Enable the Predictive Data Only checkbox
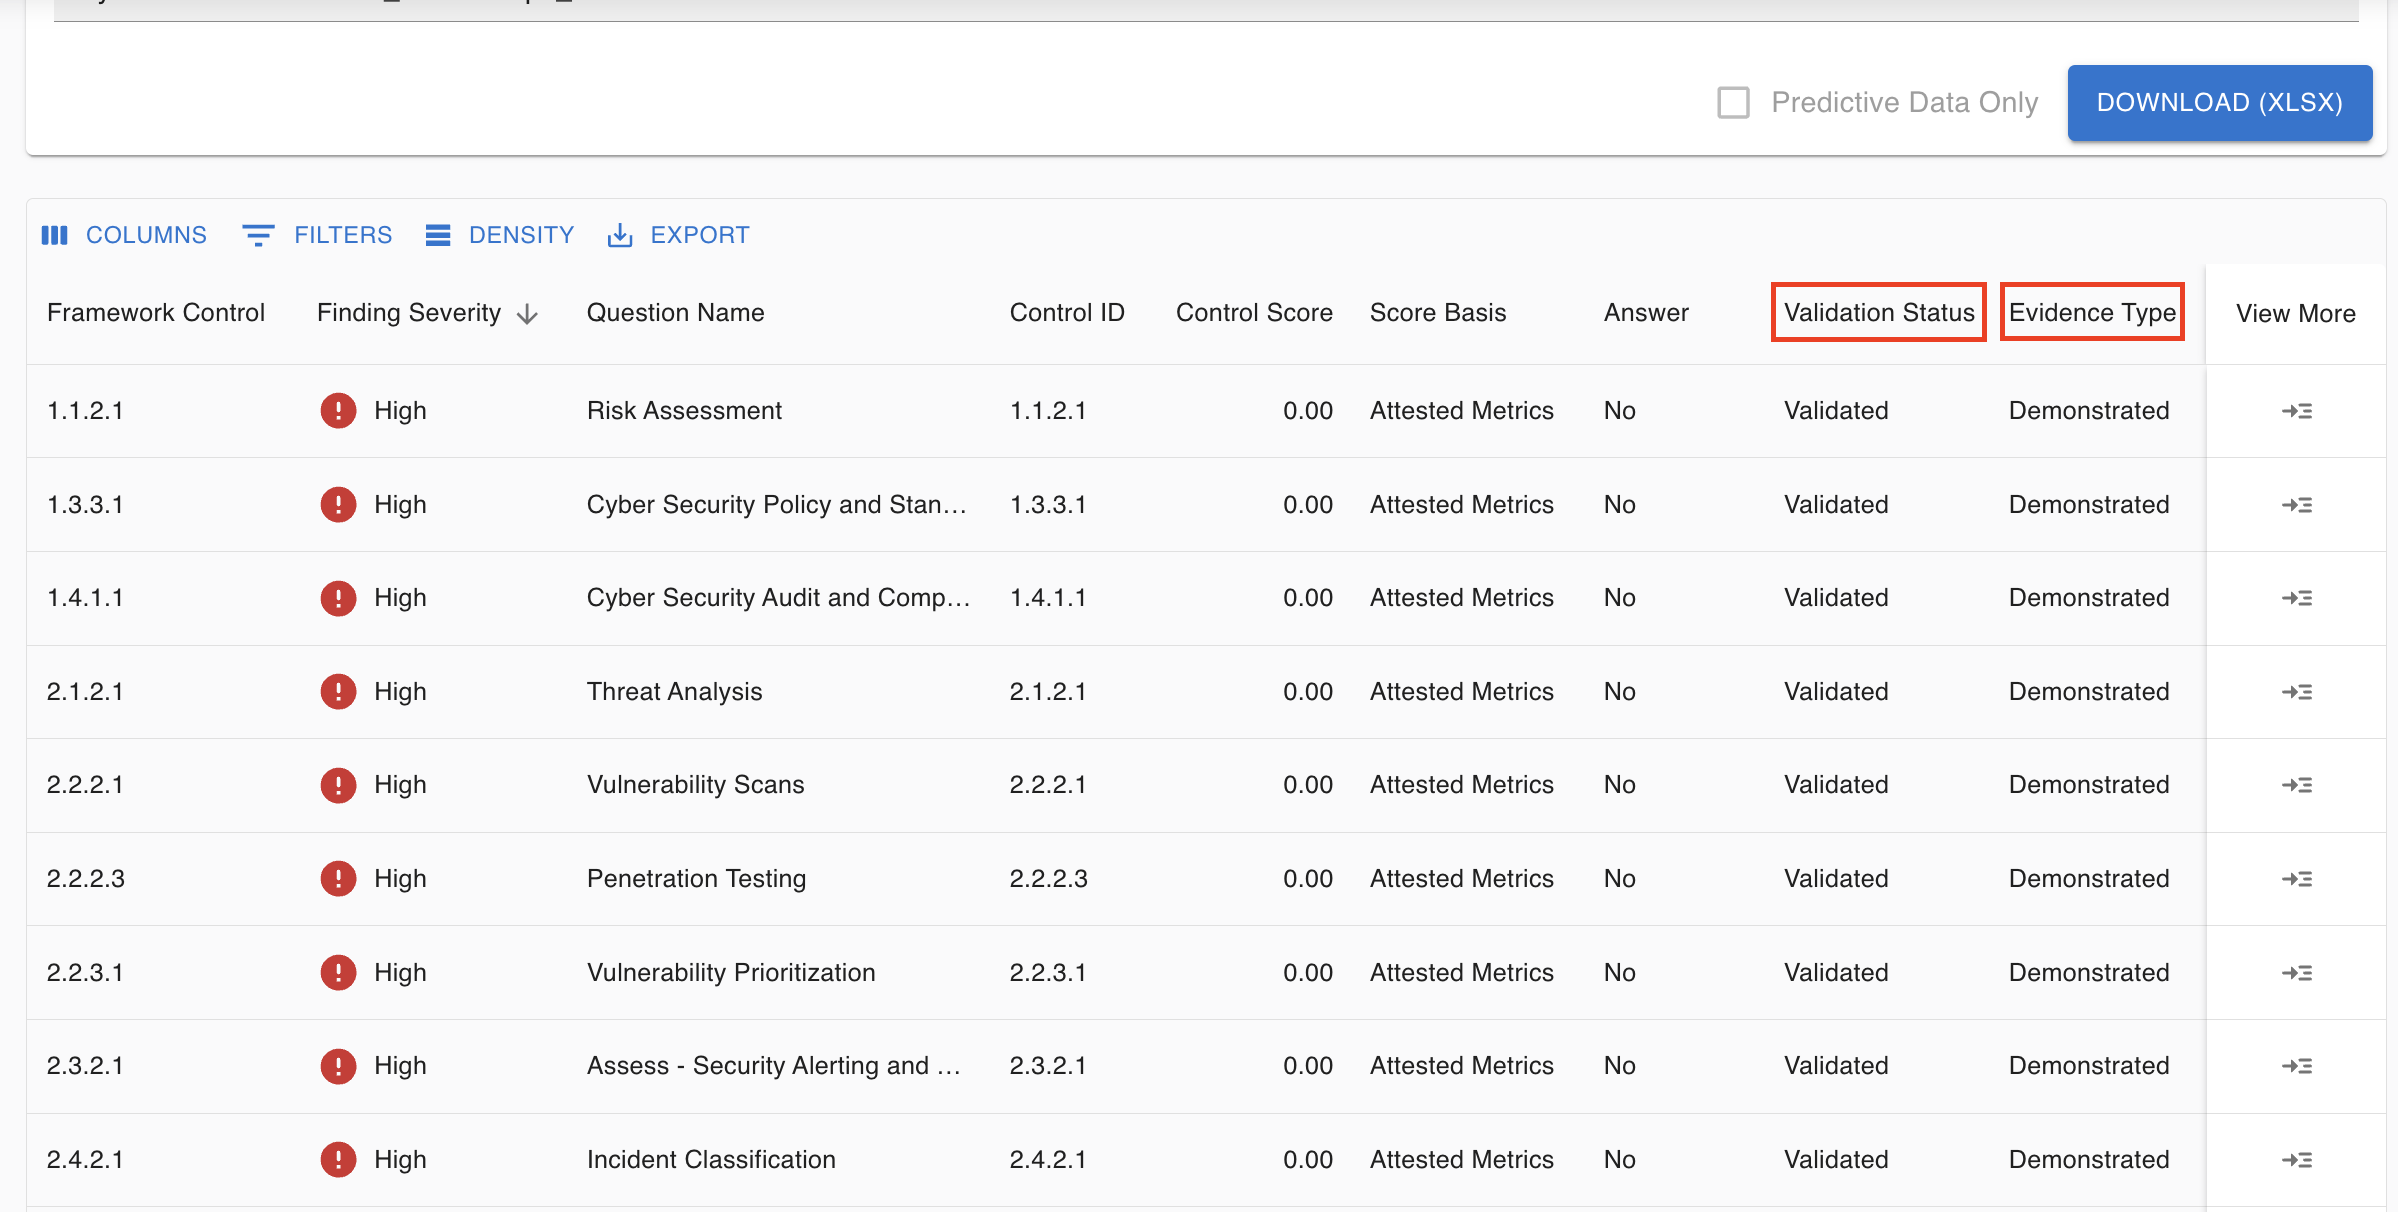The height and width of the screenshot is (1212, 2398). point(1733,103)
